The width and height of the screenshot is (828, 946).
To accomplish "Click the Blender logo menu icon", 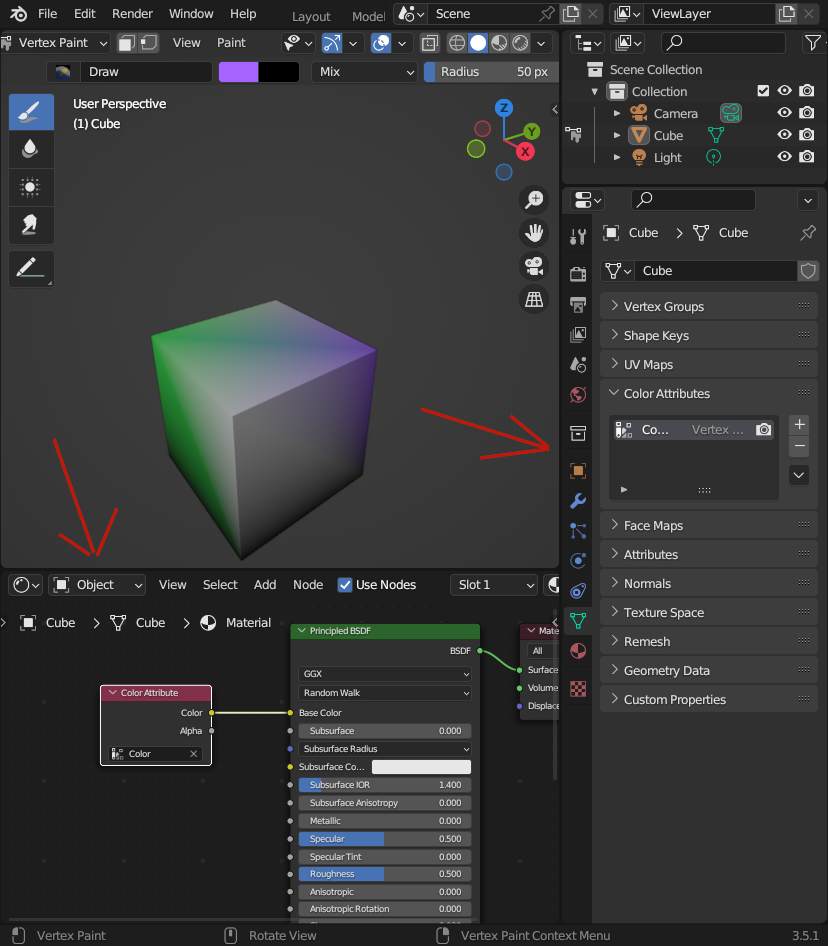I will pyautogui.click(x=18, y=13).
